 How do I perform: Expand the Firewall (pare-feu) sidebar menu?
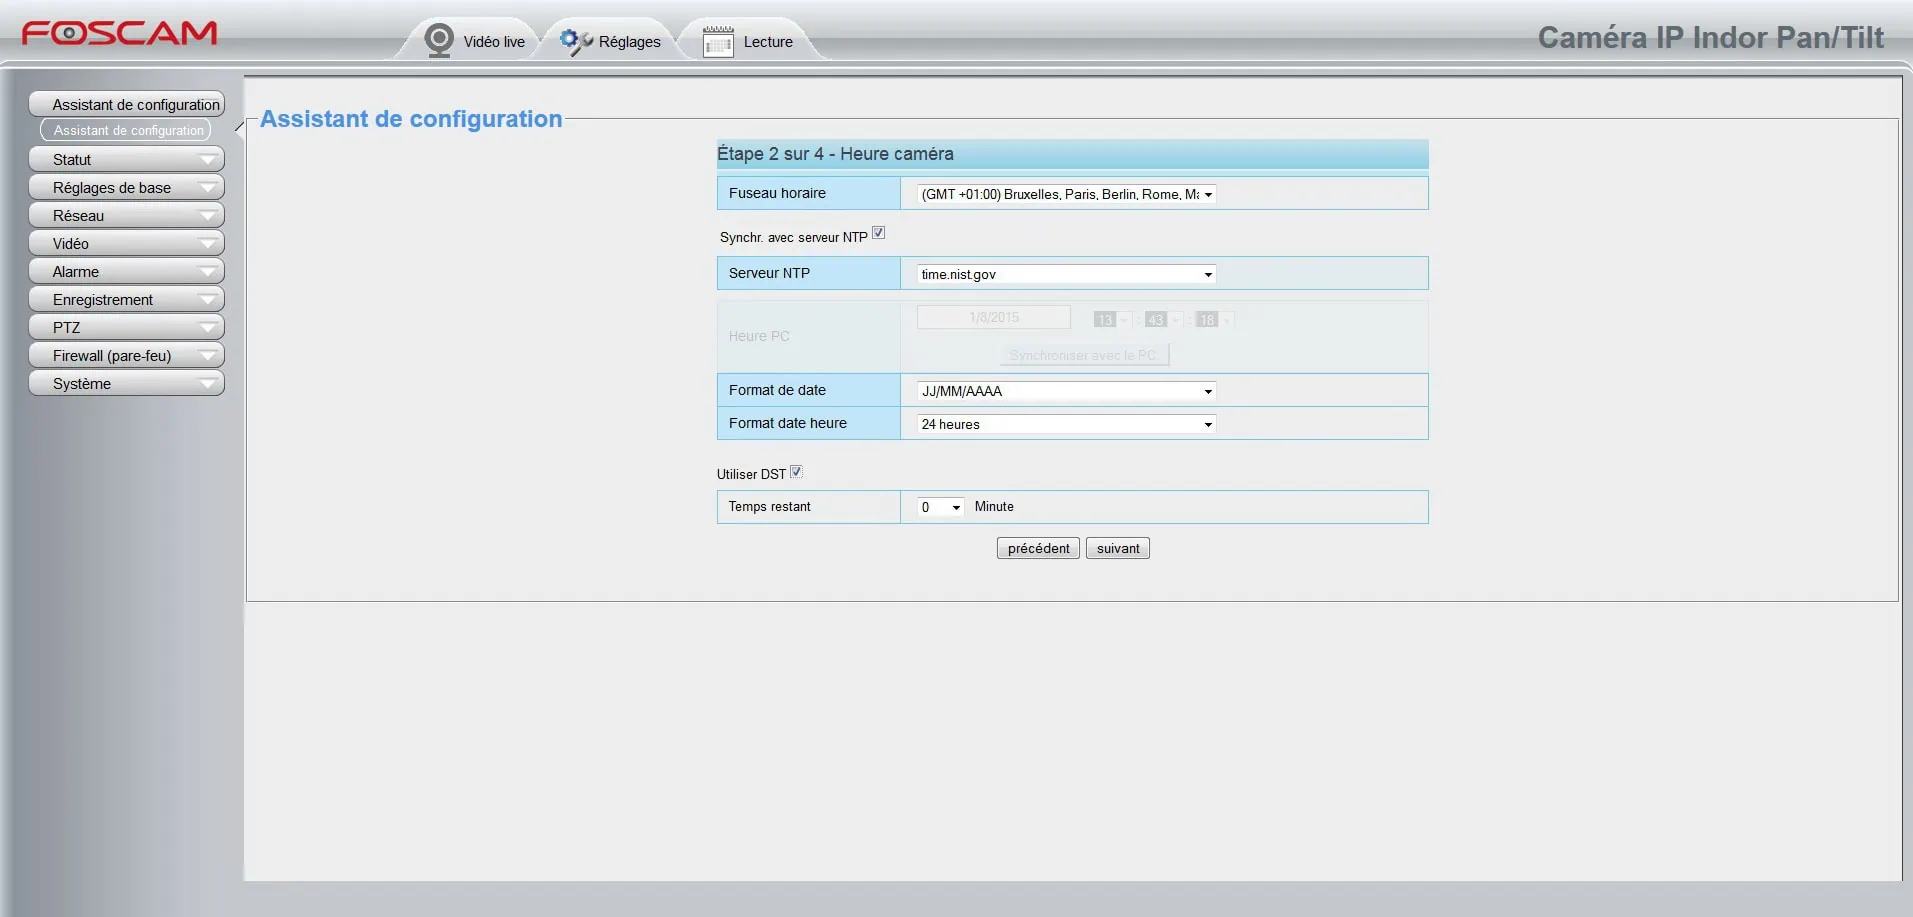(x=126, y=356)
